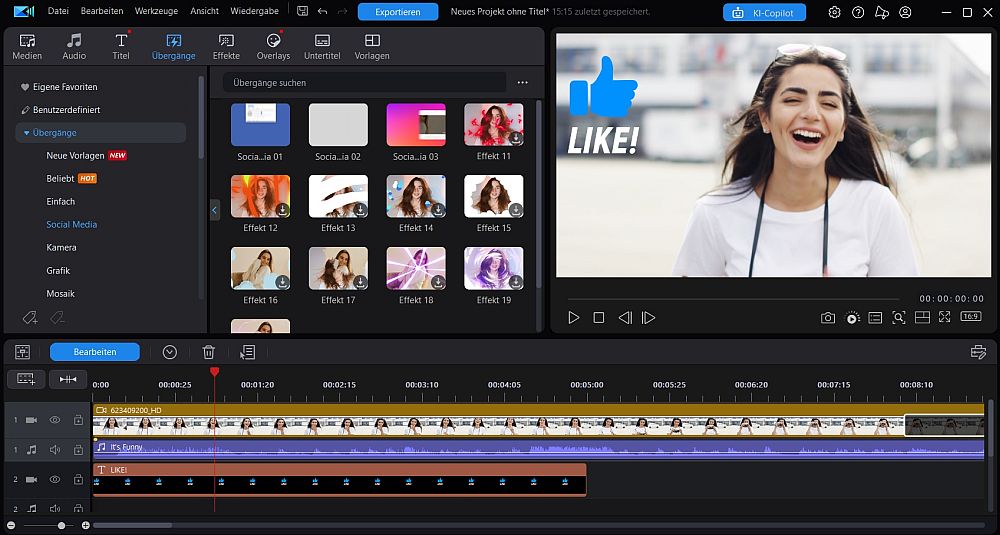The image size is (1000, 535).
Task: Zoom in the timeline with plus button
Action: click(85, 525)
